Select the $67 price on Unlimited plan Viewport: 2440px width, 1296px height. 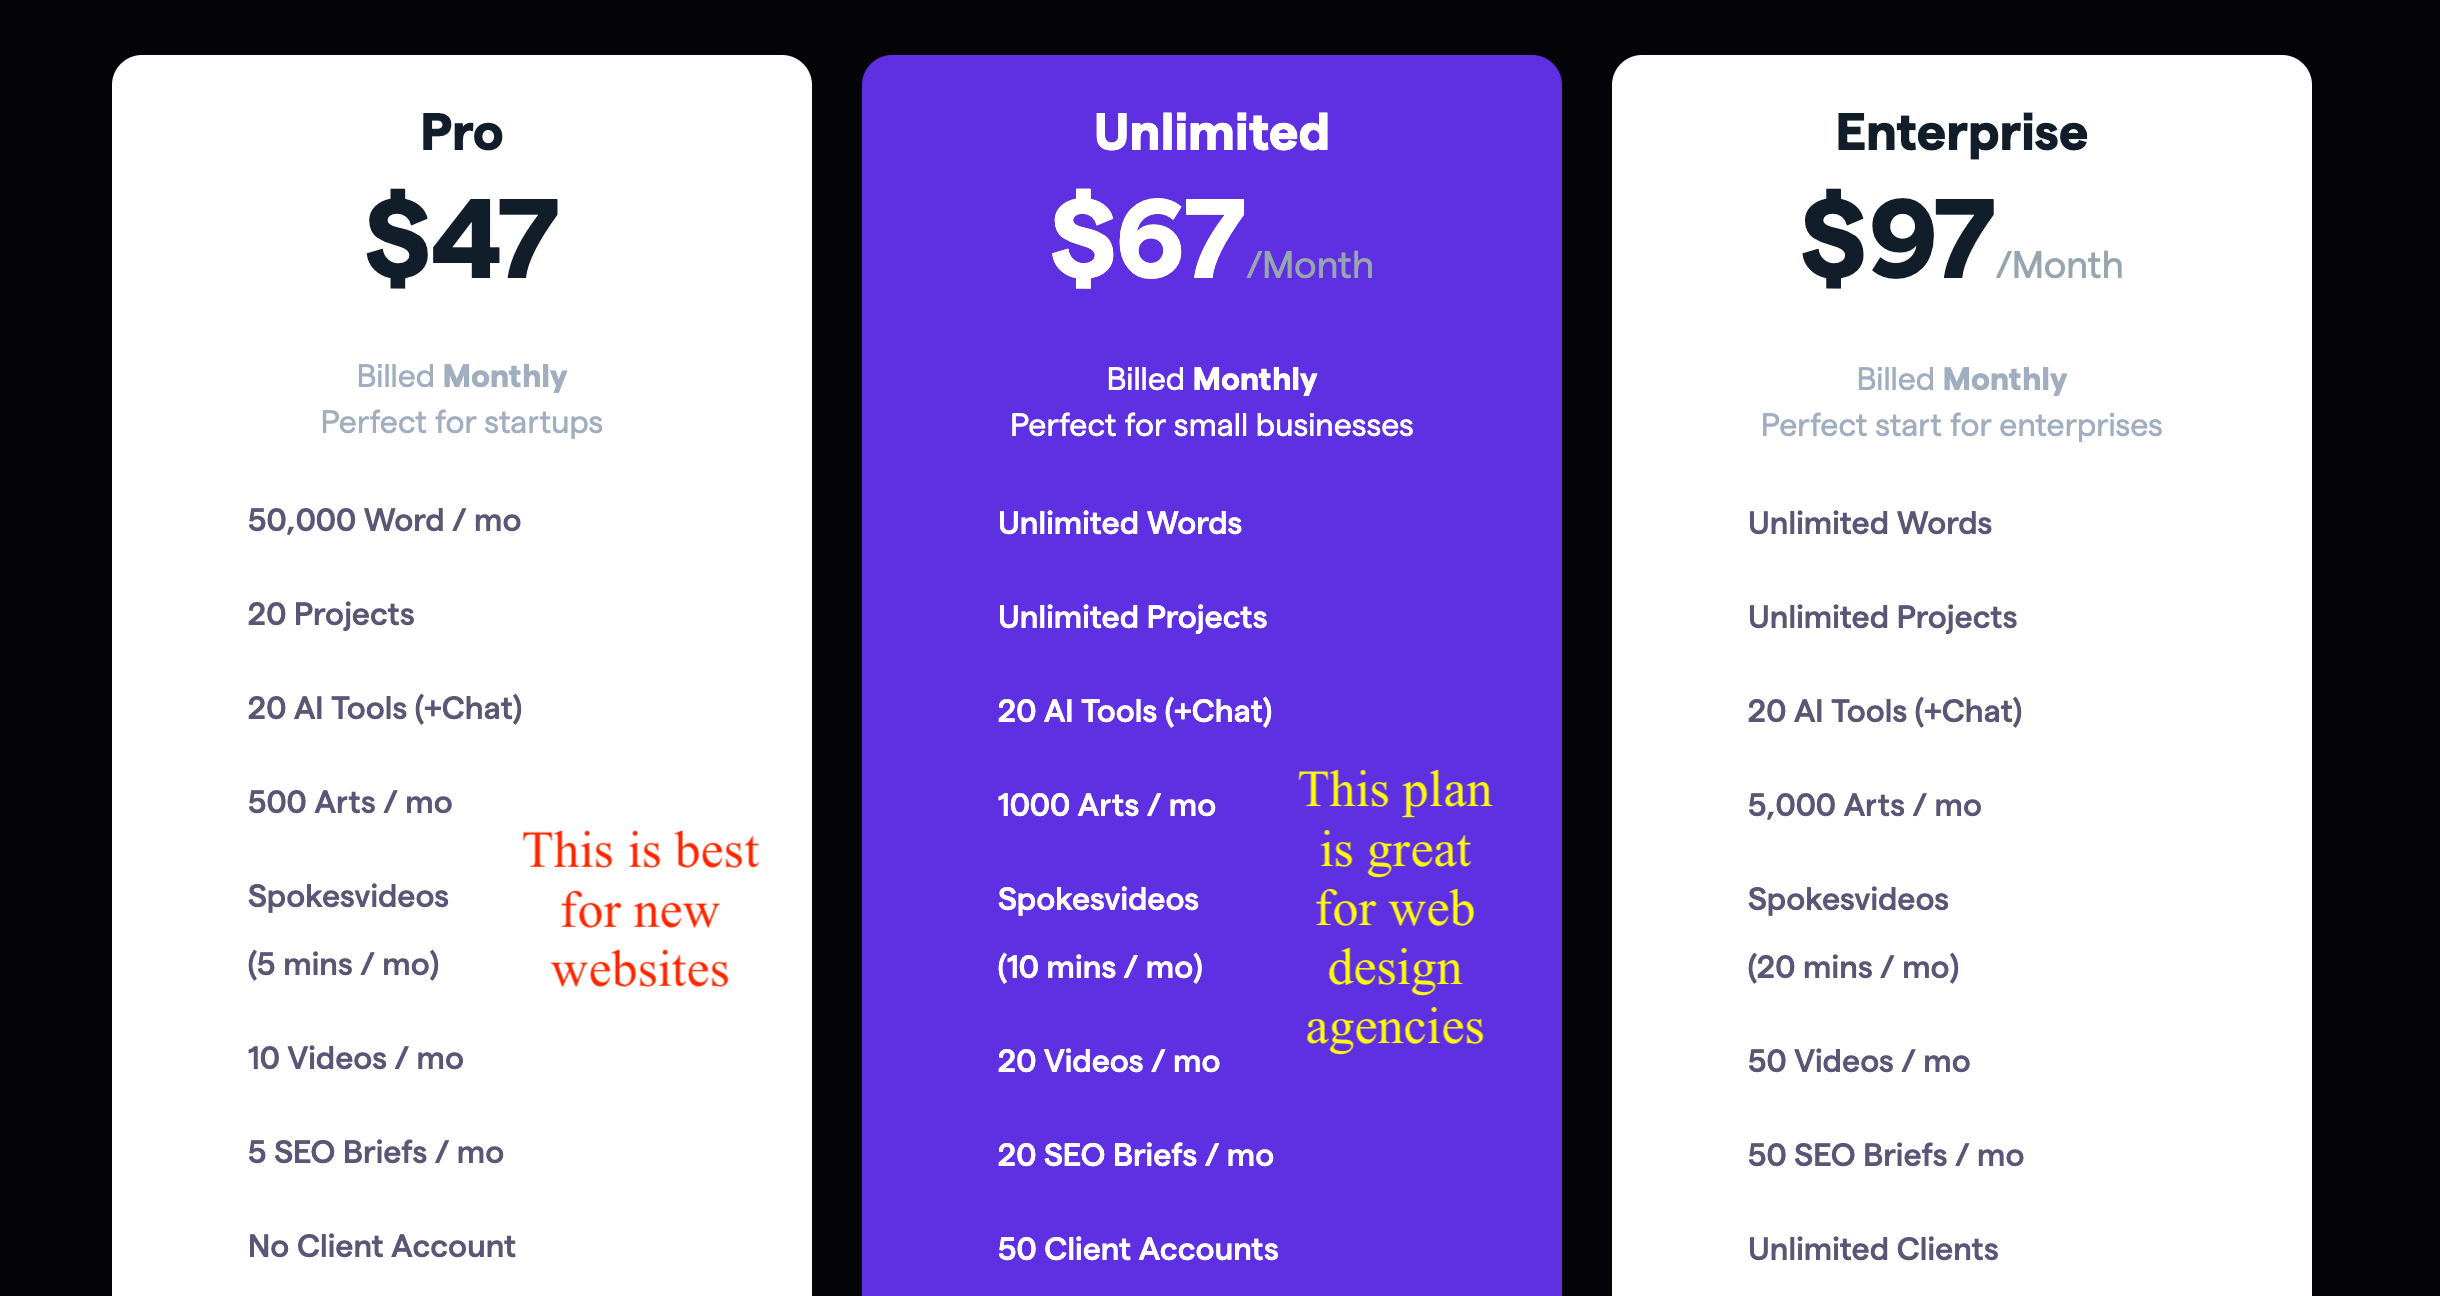[x=1147, y=239]
